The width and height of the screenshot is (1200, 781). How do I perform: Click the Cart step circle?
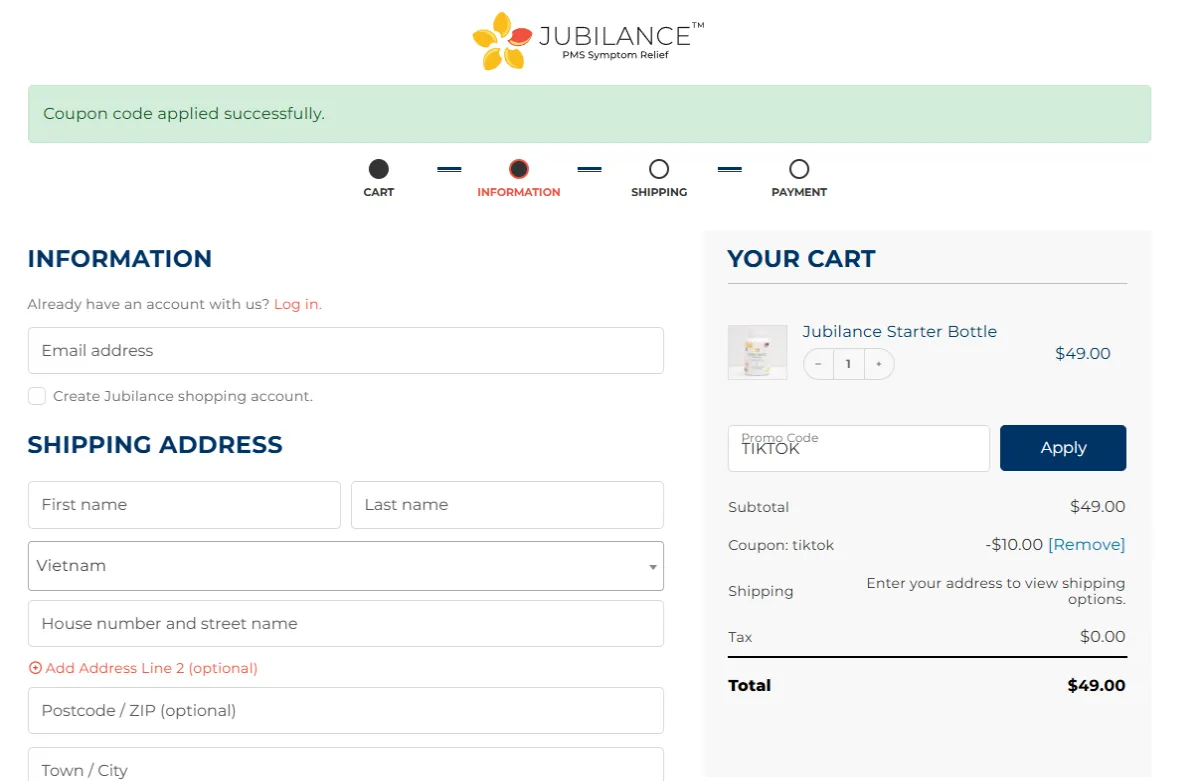point(378,169)
